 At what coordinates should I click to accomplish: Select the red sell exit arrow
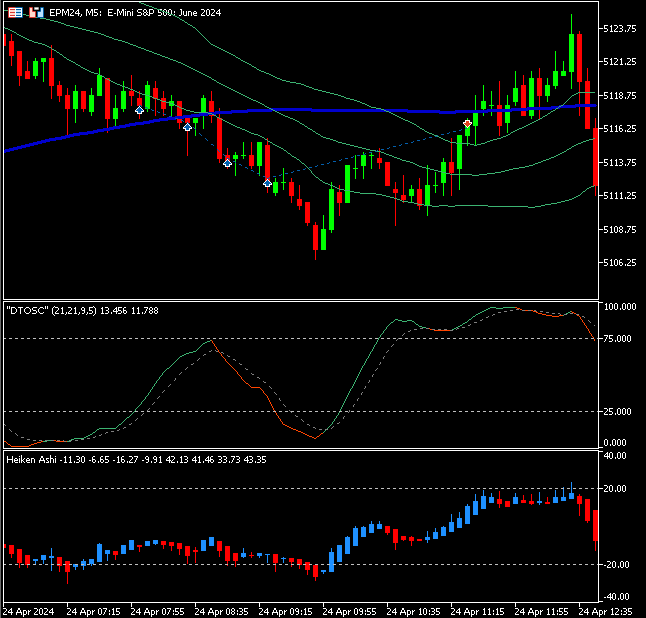(467, 123)
